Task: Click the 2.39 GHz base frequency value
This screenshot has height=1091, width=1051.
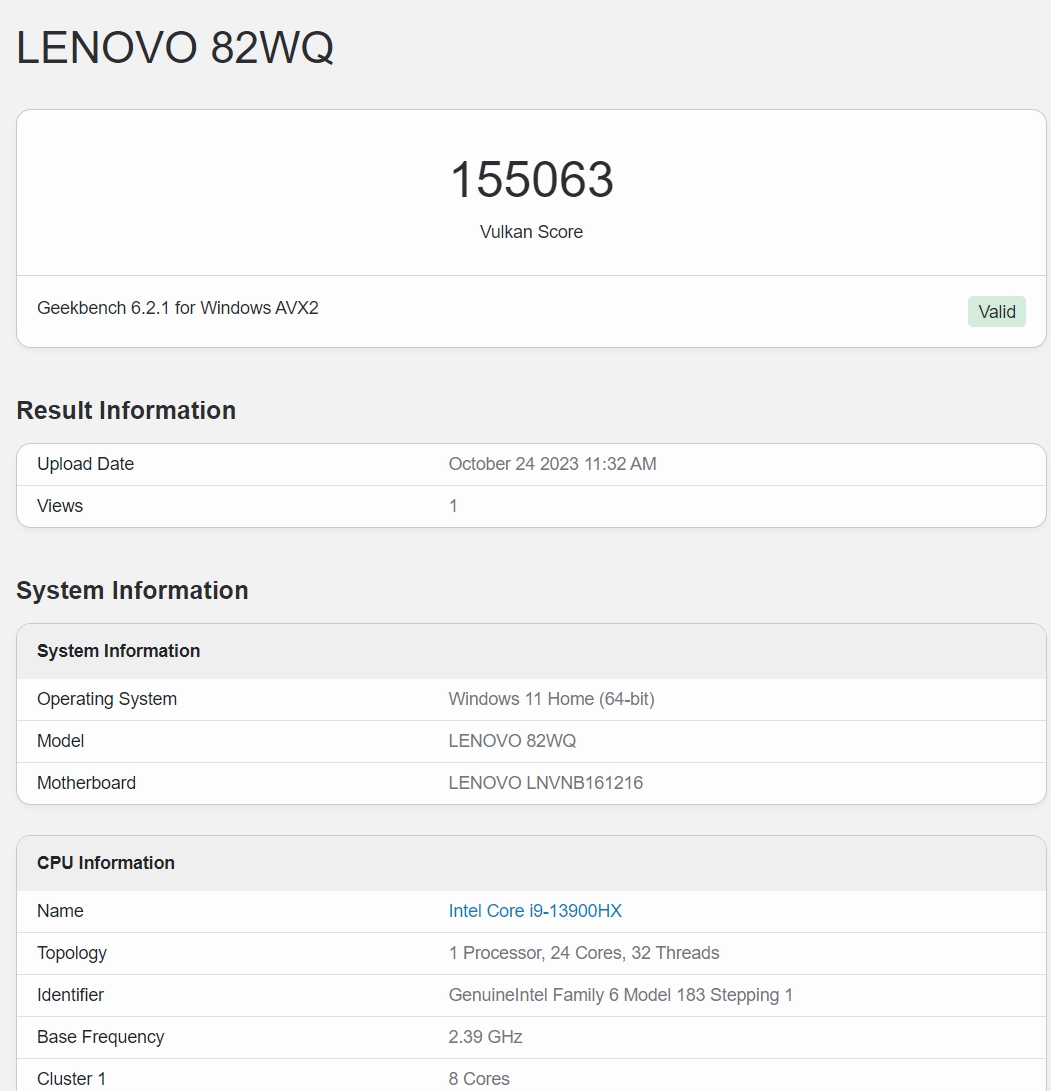Action: 485,1037
